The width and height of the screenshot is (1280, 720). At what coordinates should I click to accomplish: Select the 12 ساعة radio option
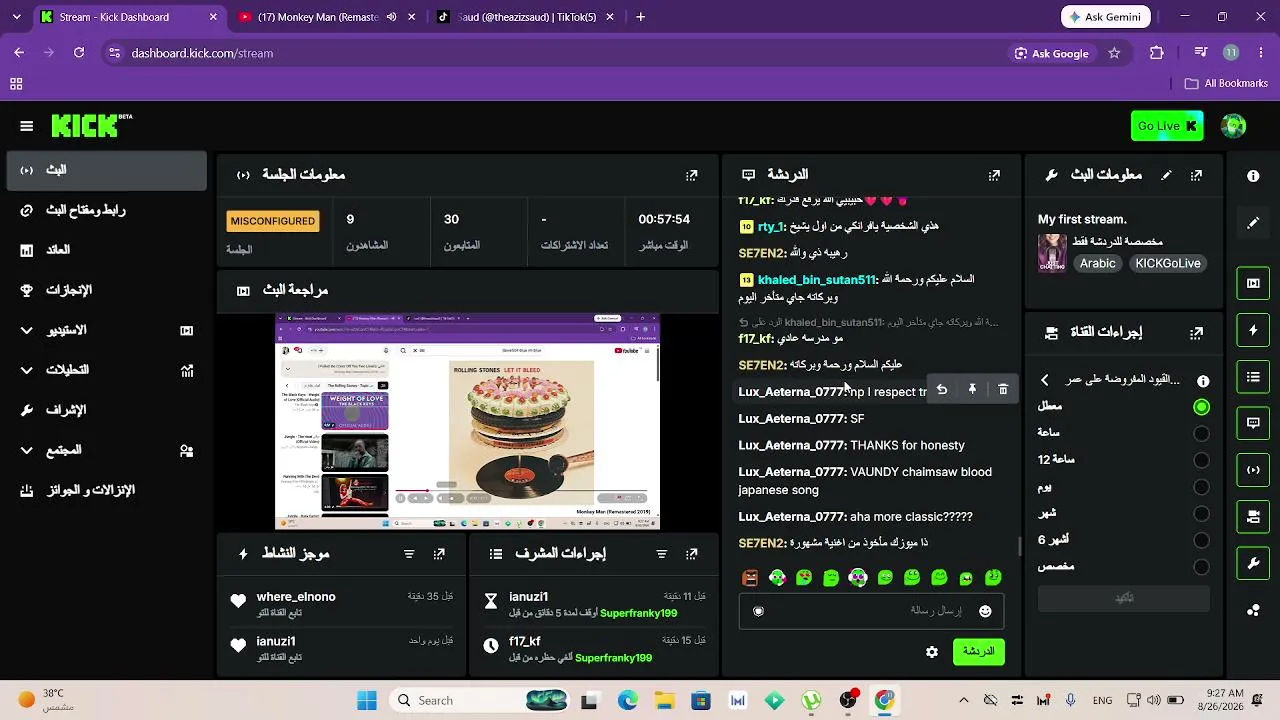click(1201, 461)
